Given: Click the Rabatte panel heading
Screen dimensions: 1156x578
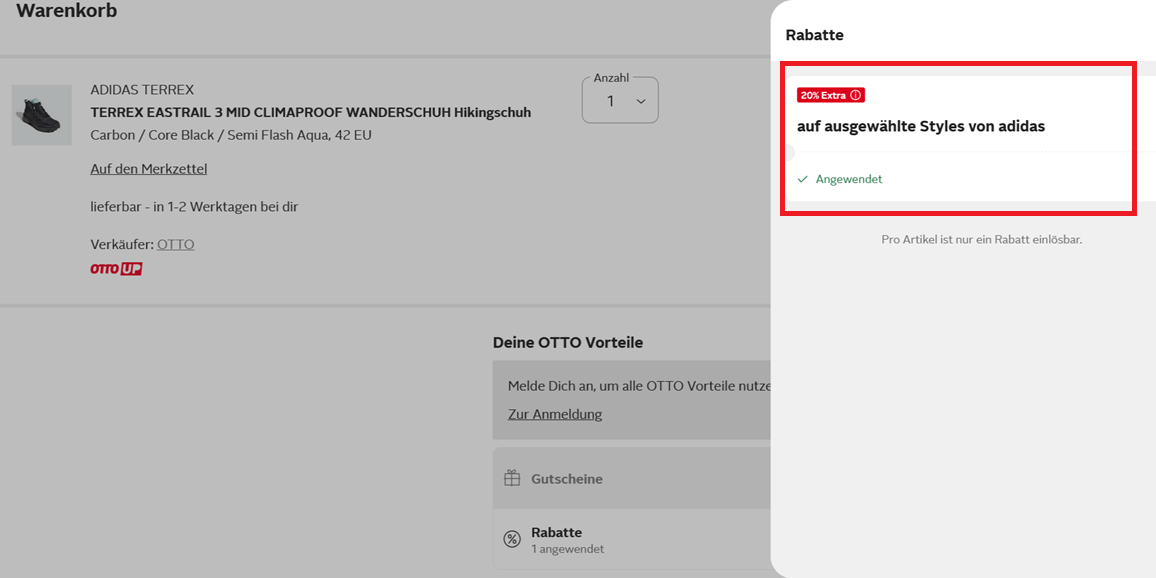Looking at the screenshot, I should pos(814,35).
